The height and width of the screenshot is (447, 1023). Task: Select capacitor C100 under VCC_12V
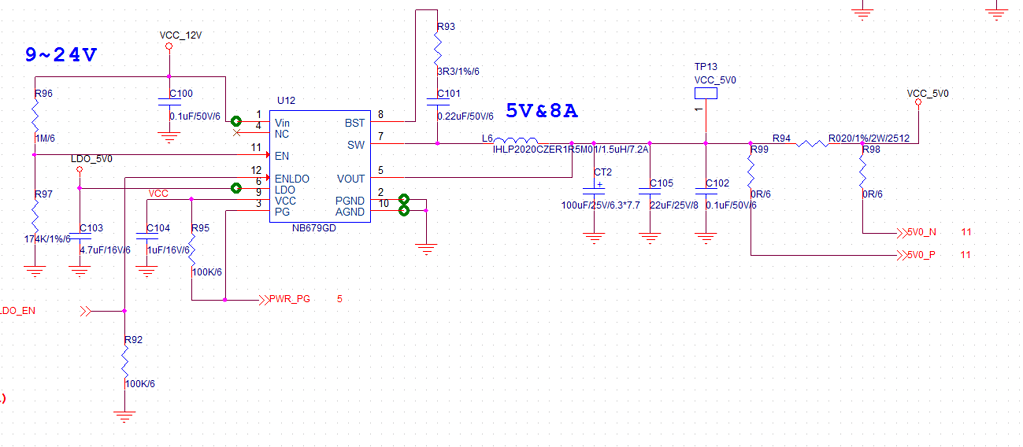(168, 101)
